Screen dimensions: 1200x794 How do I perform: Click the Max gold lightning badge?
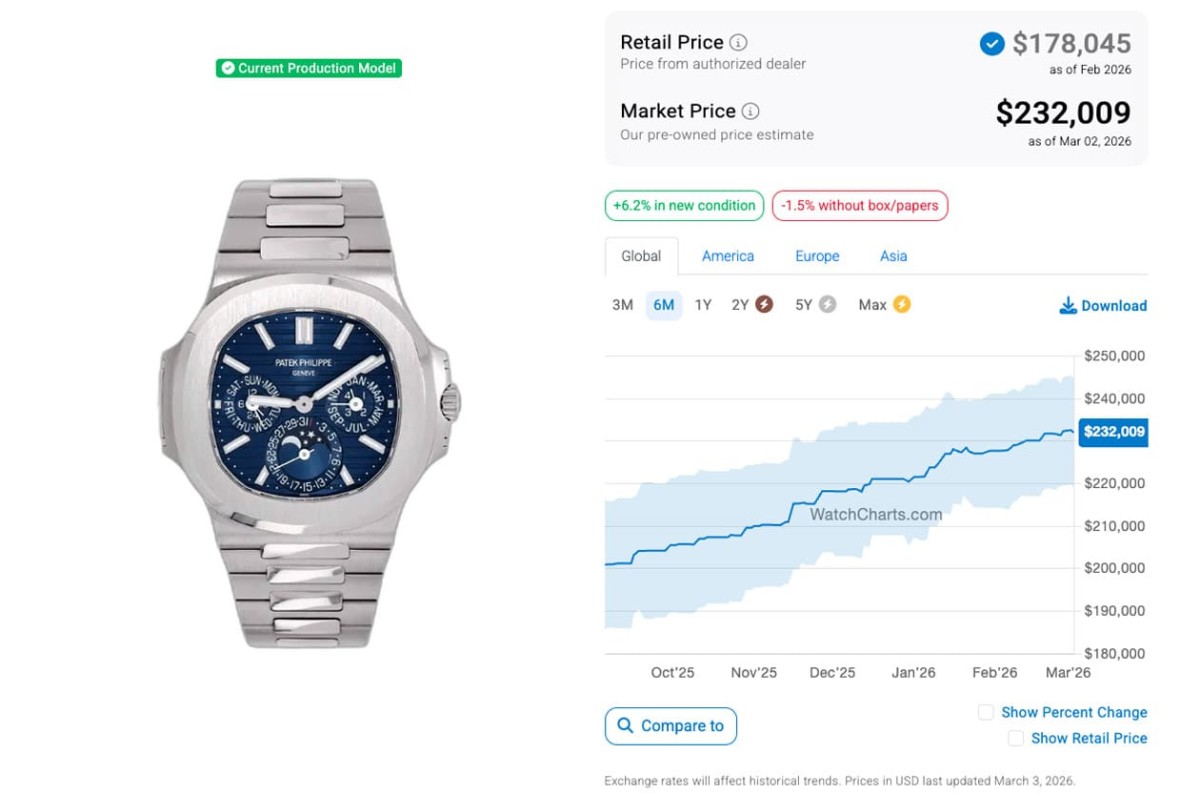(x=902, y=304)
